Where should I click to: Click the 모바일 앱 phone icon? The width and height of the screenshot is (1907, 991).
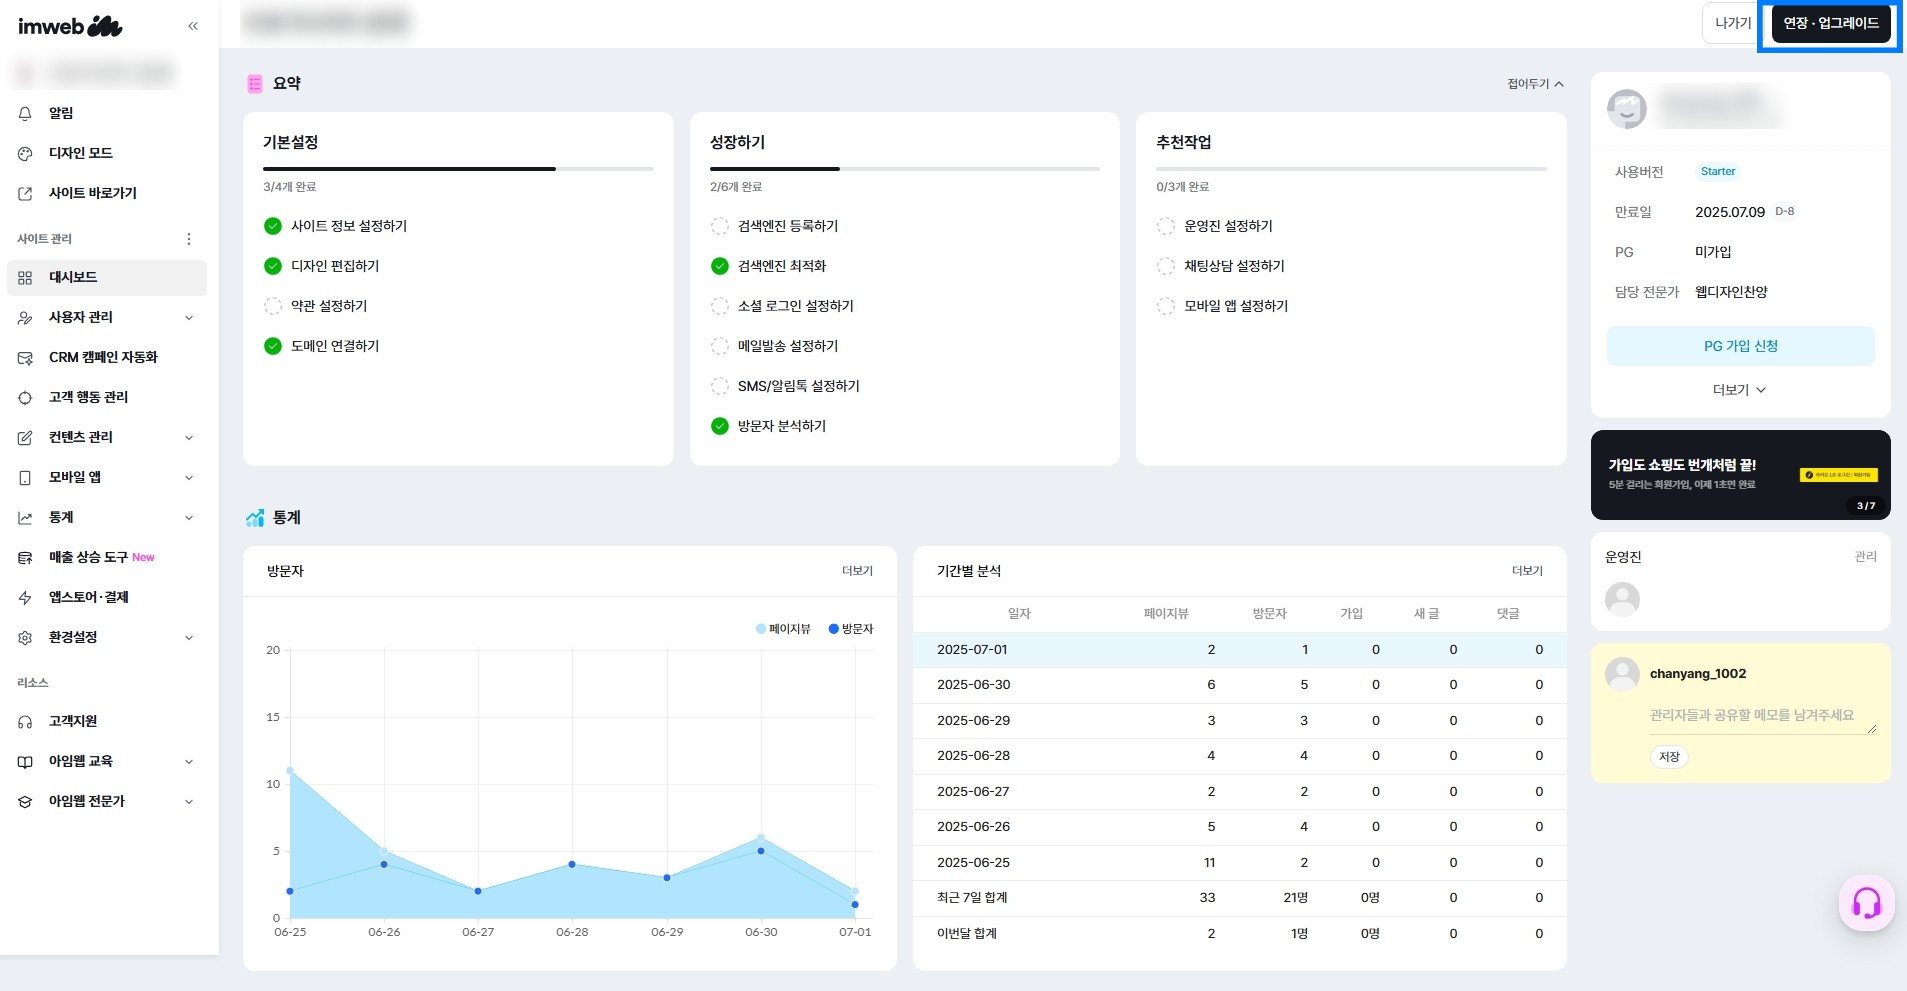25,478
